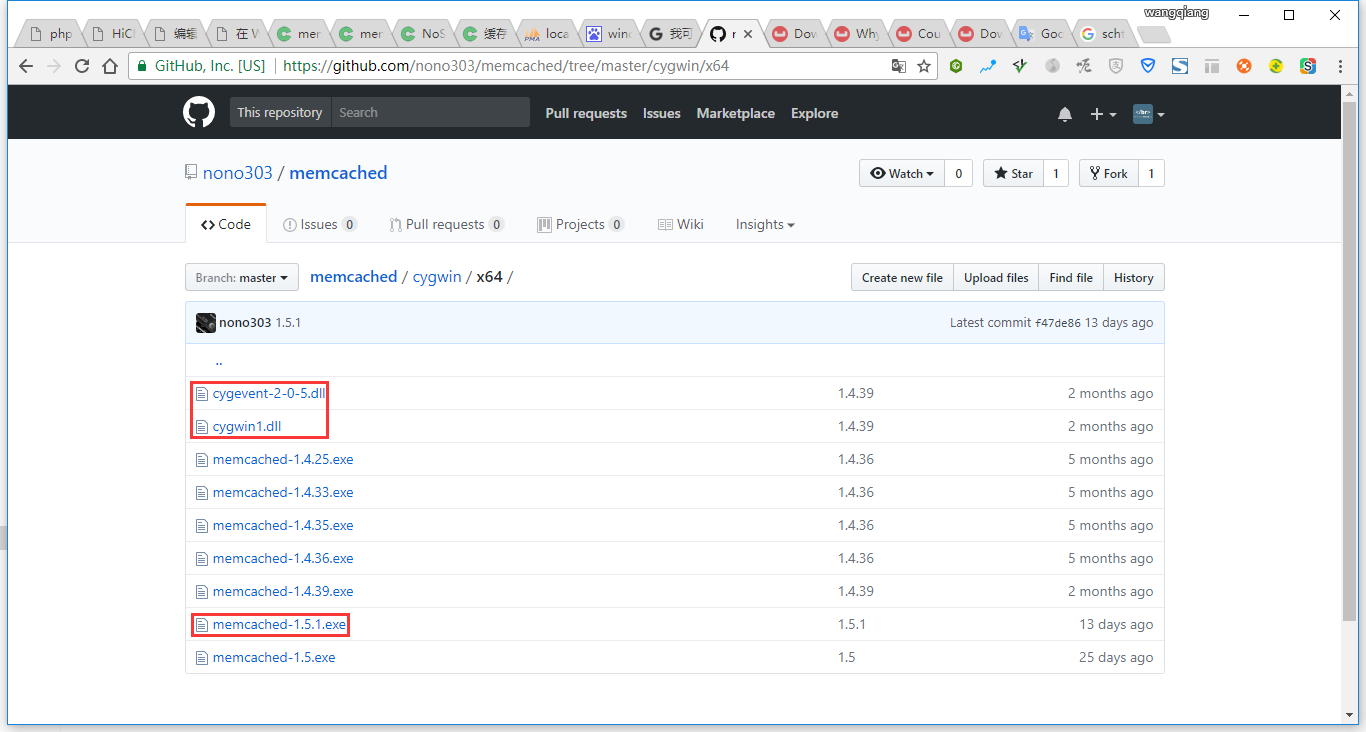Open Issues in the top navigation

[x=662, y=114]
